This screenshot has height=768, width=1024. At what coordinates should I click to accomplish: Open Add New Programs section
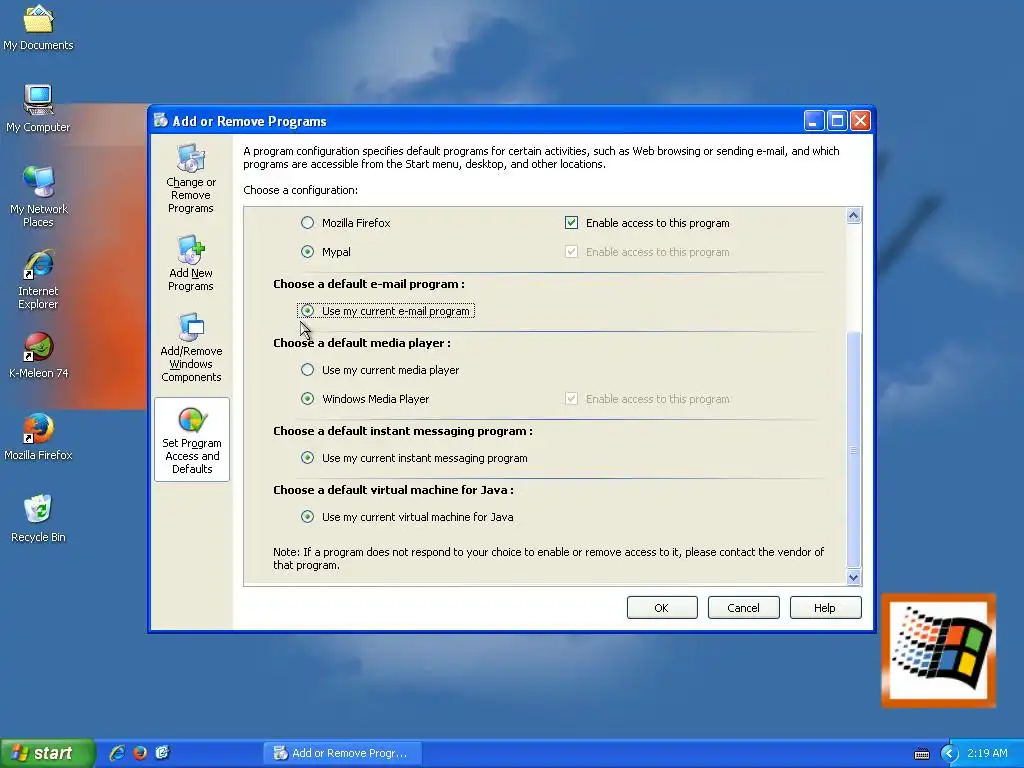pos(191,263)
